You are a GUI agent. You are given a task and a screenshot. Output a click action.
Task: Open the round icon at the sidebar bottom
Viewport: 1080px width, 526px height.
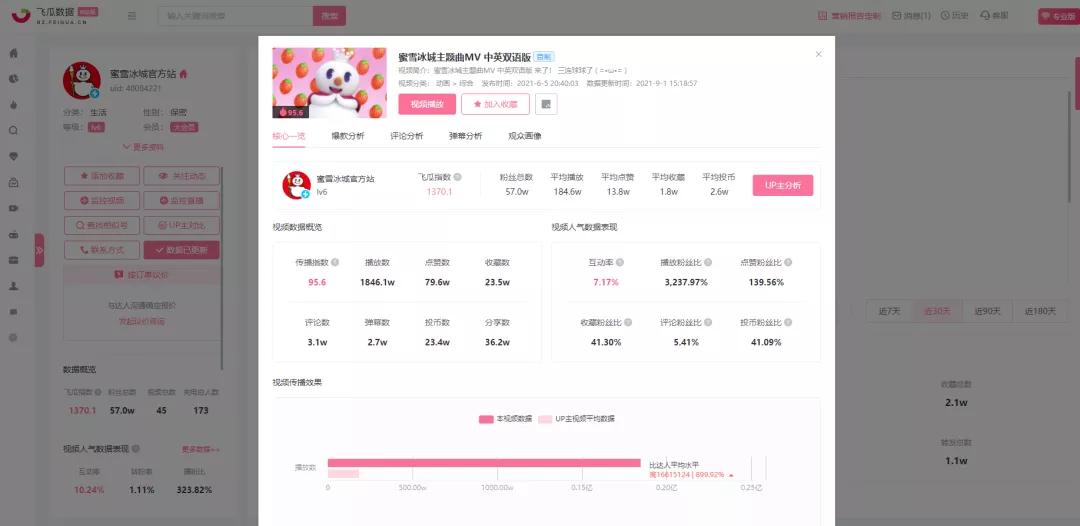[13, 337]
